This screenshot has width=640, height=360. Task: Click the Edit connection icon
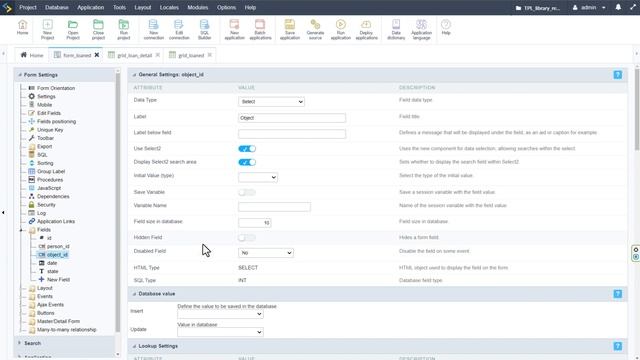pyautogui.click(x=179, y=30)
